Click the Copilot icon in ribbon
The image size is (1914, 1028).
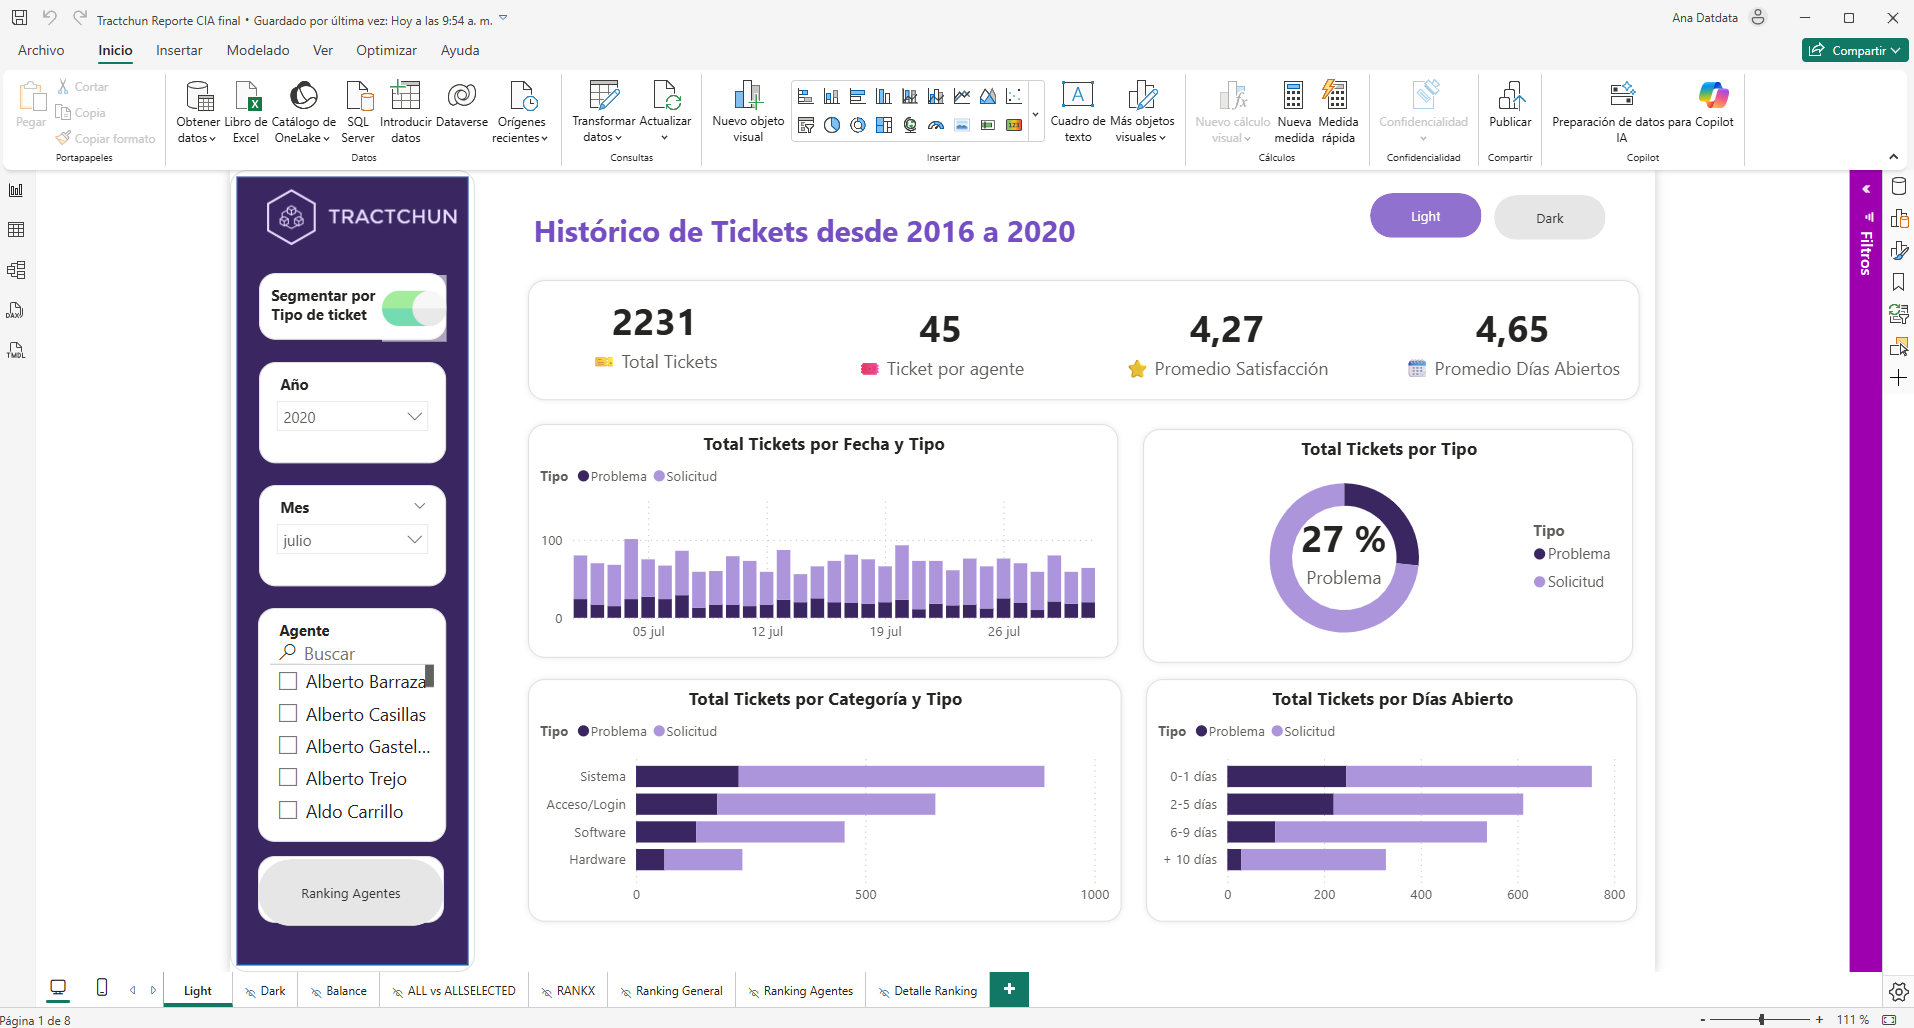pyautogui.click(x=1713, y=95)
